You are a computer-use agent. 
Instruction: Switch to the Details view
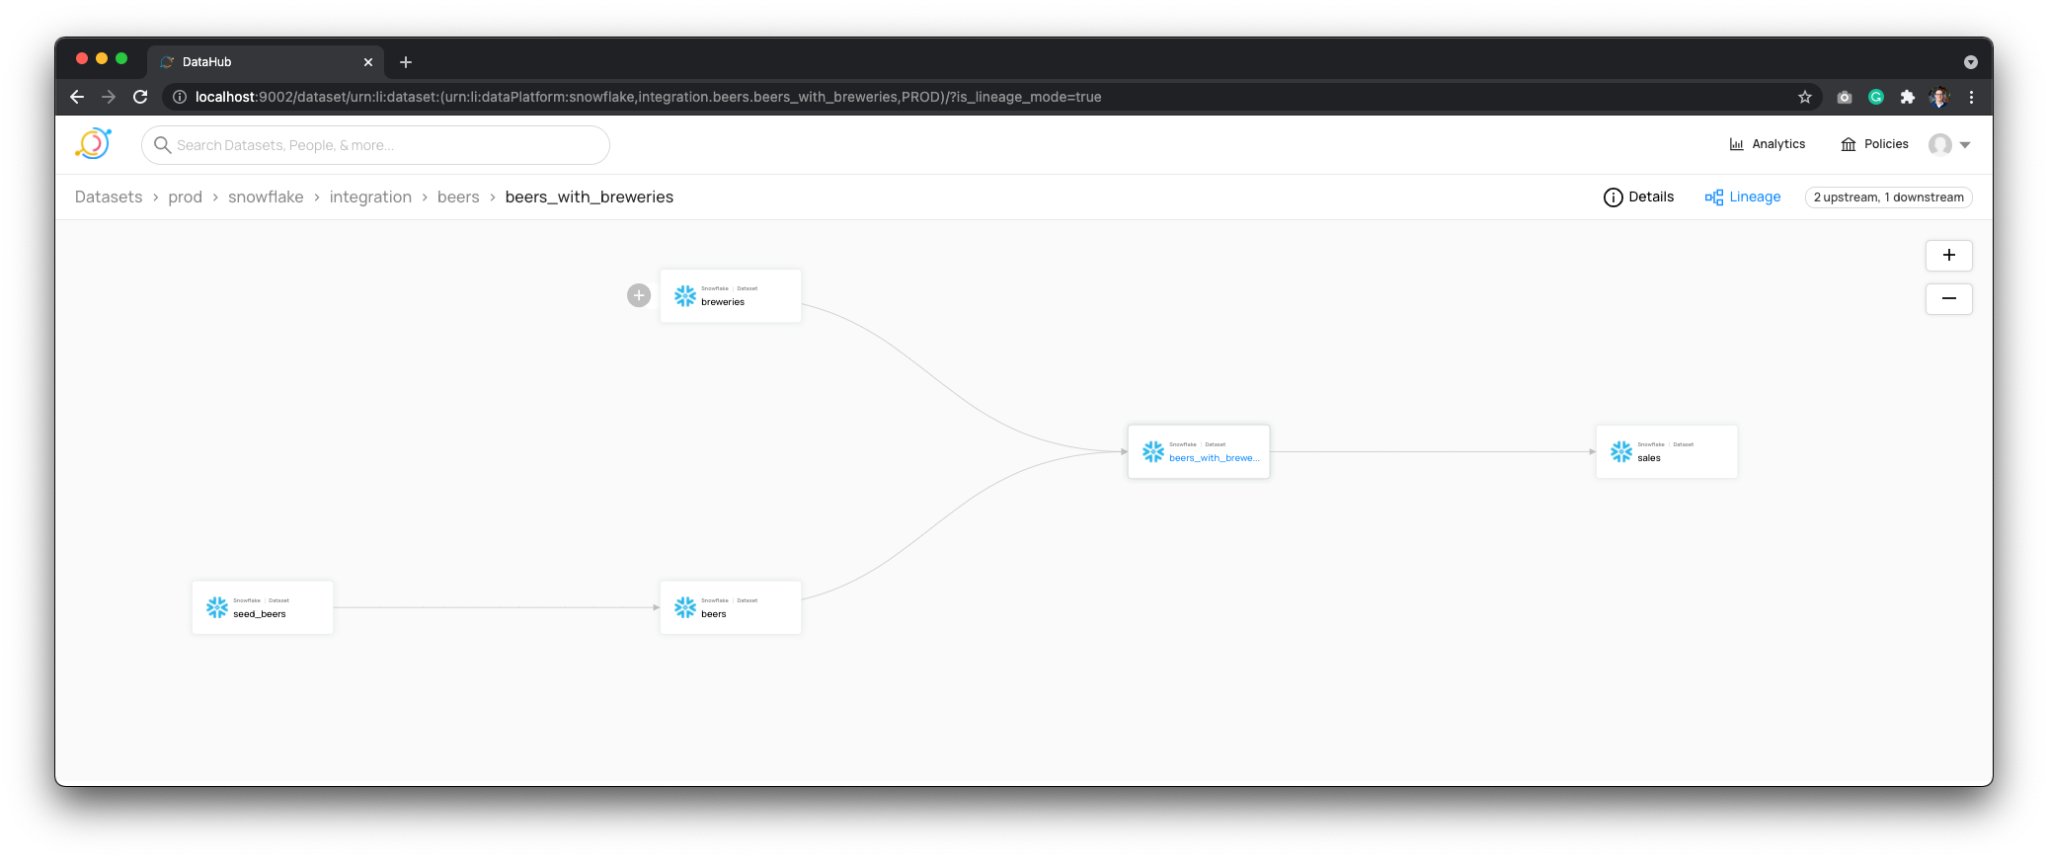click(1639, 197)
